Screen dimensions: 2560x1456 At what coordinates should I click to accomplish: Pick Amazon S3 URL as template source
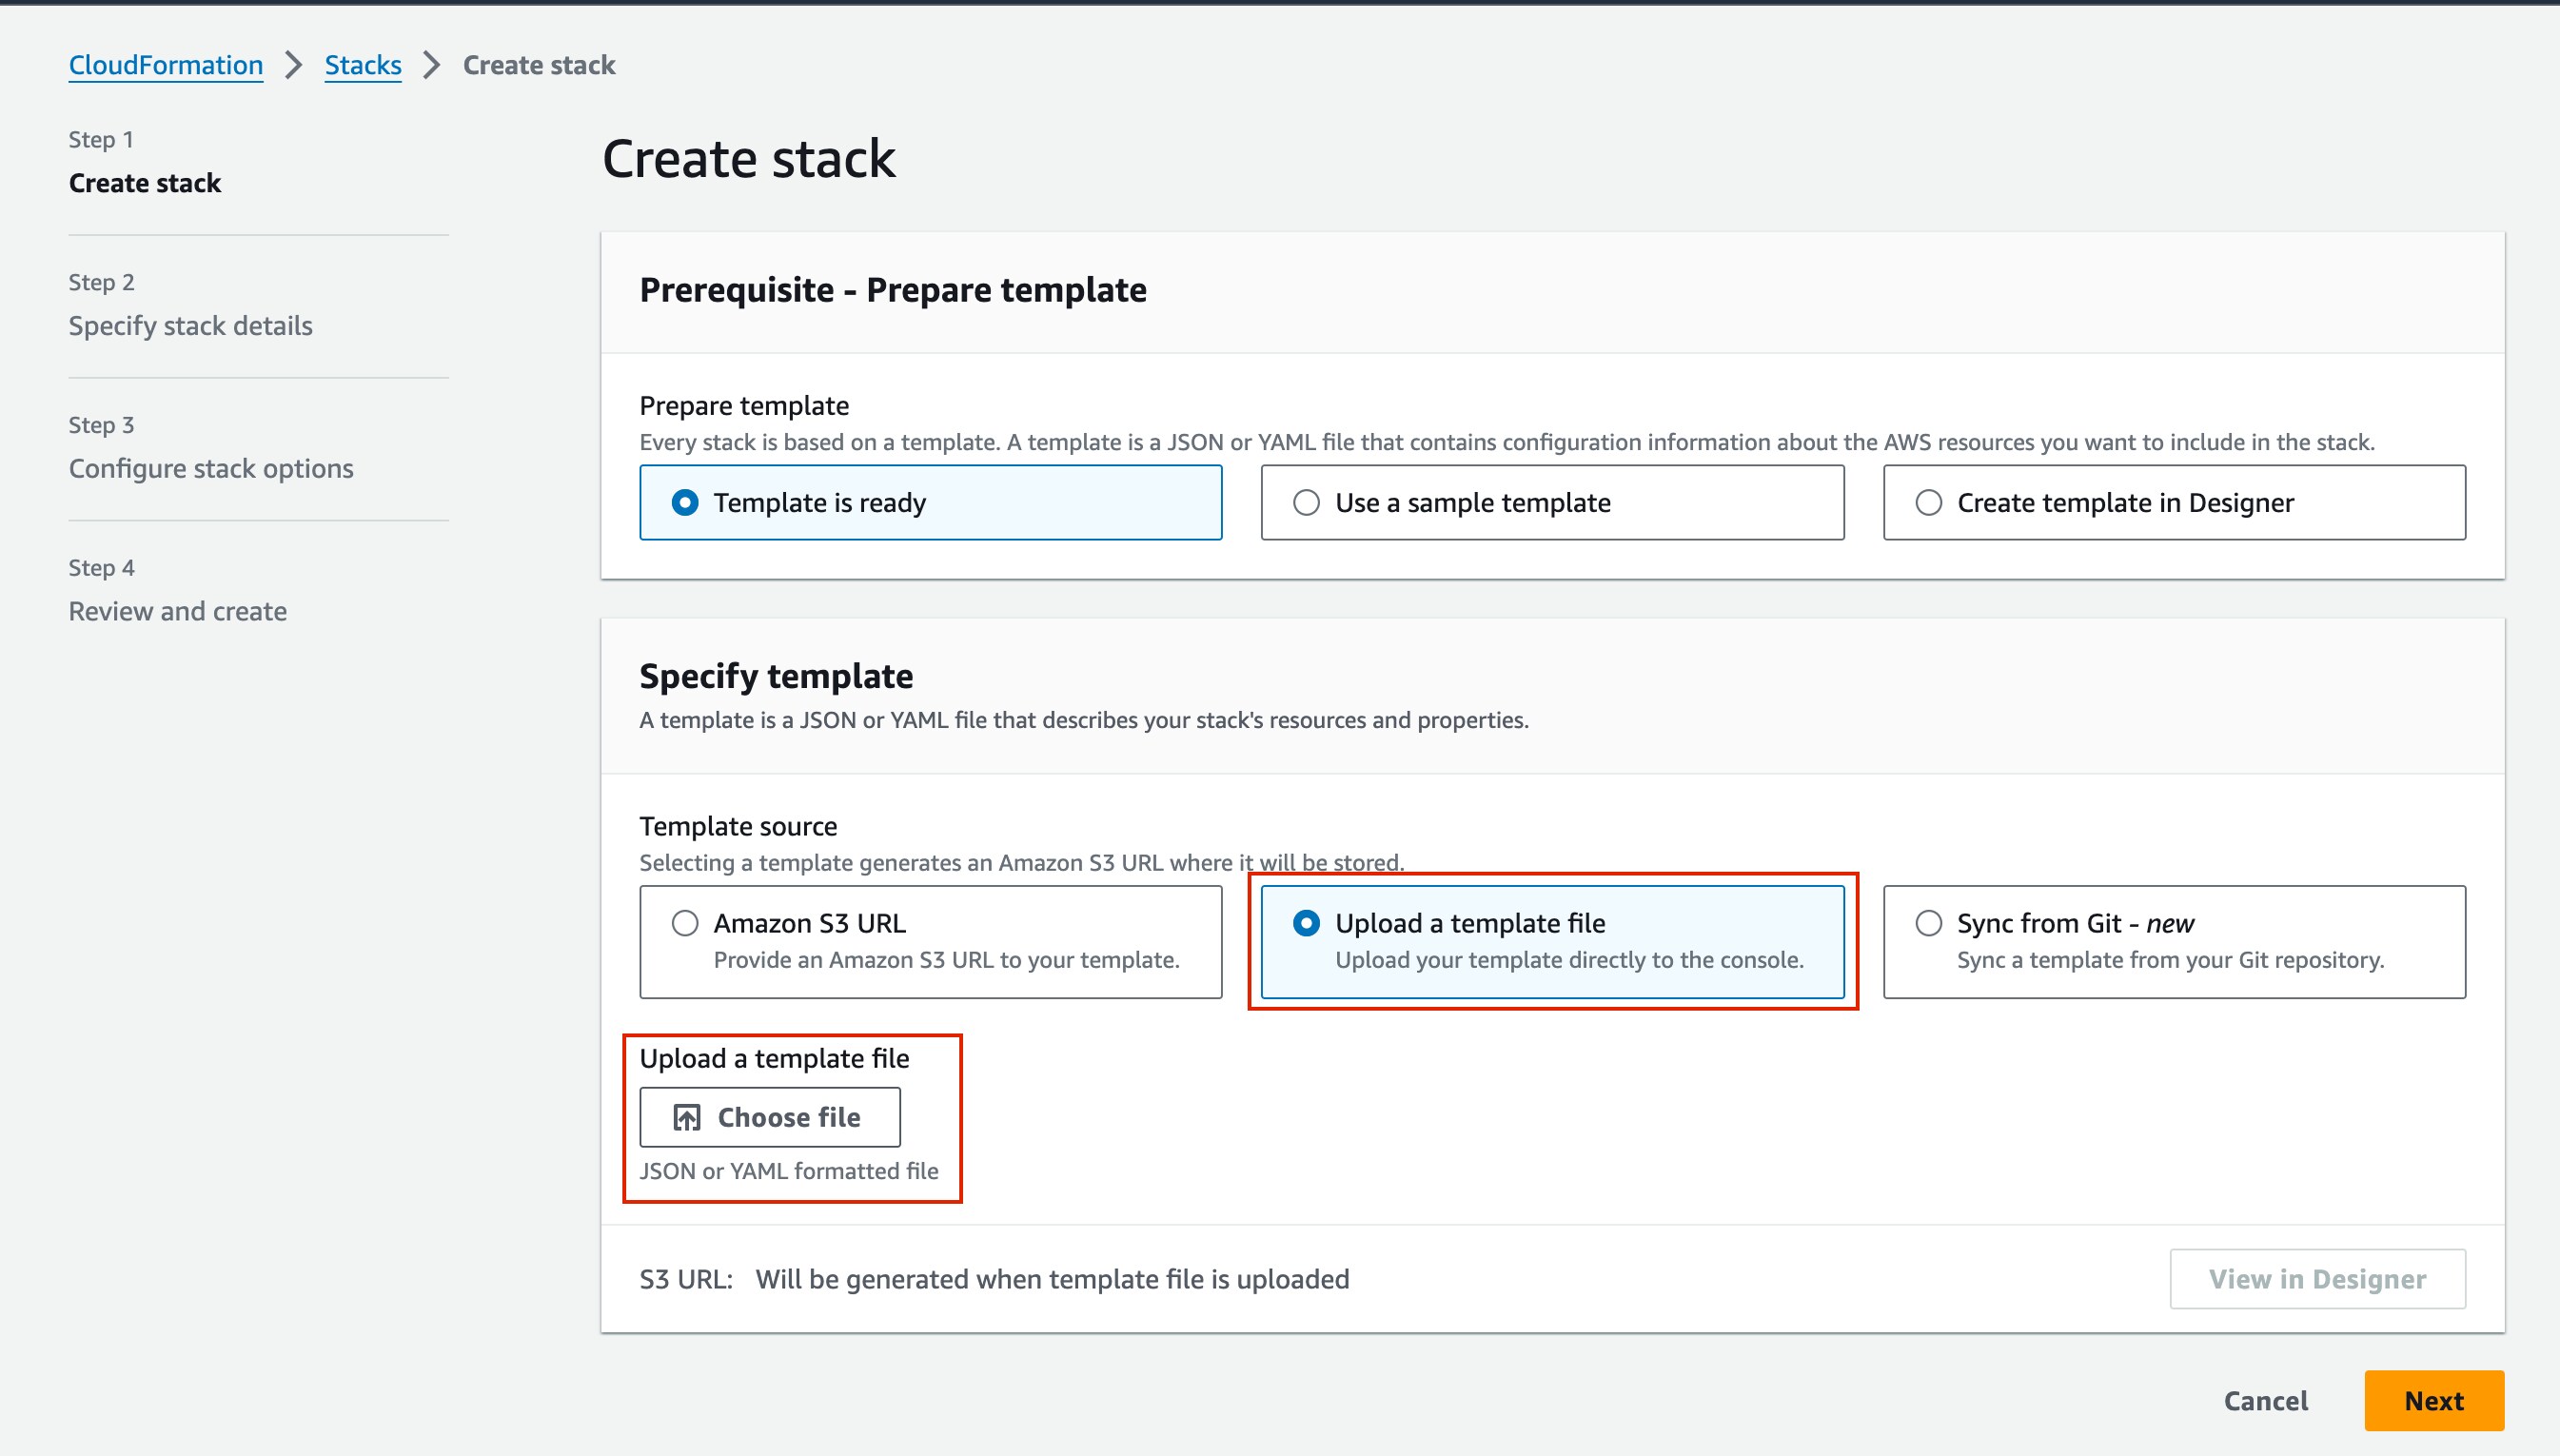click(x=930, y=941)
